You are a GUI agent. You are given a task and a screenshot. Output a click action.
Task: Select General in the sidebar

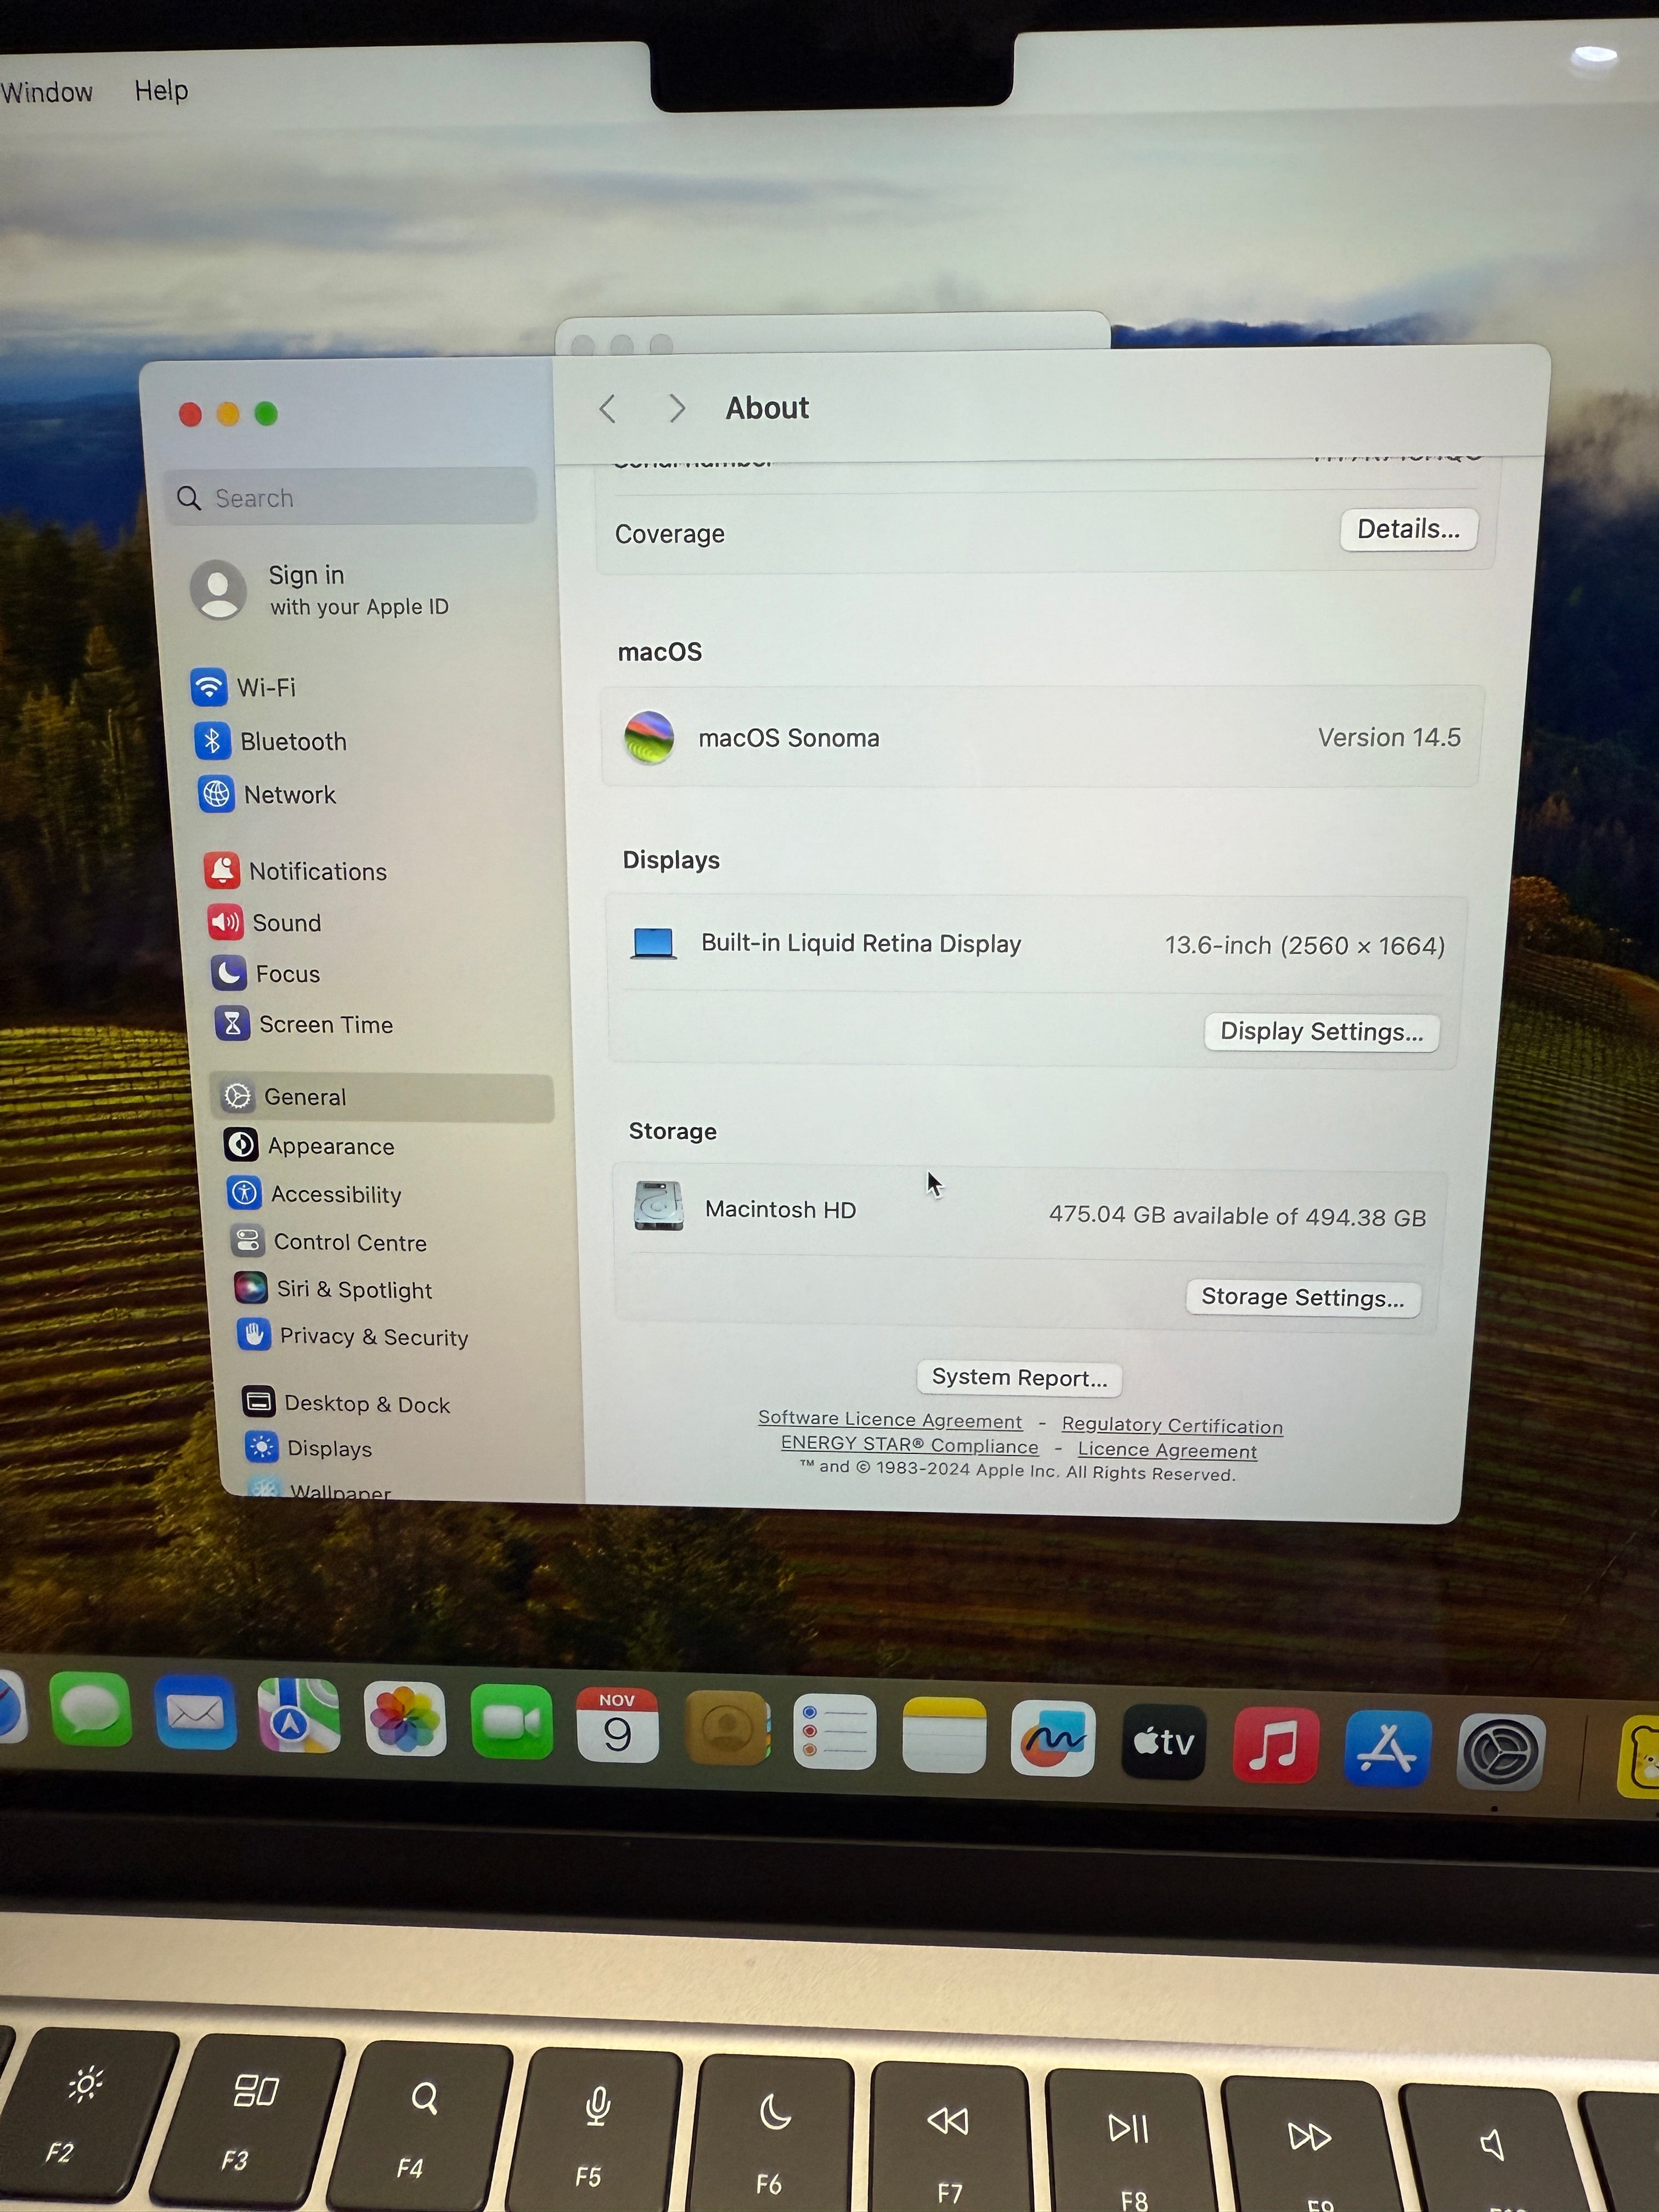pyautogui.click(x=382, y=1097)
